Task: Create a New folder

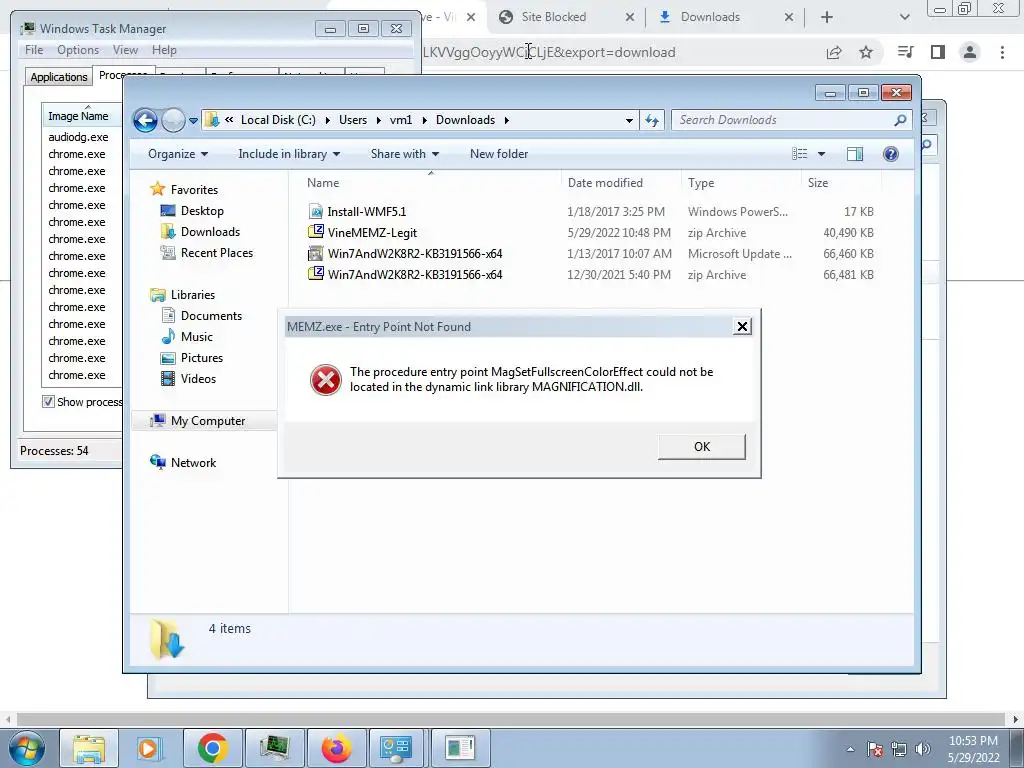Action: click(499, 154)
